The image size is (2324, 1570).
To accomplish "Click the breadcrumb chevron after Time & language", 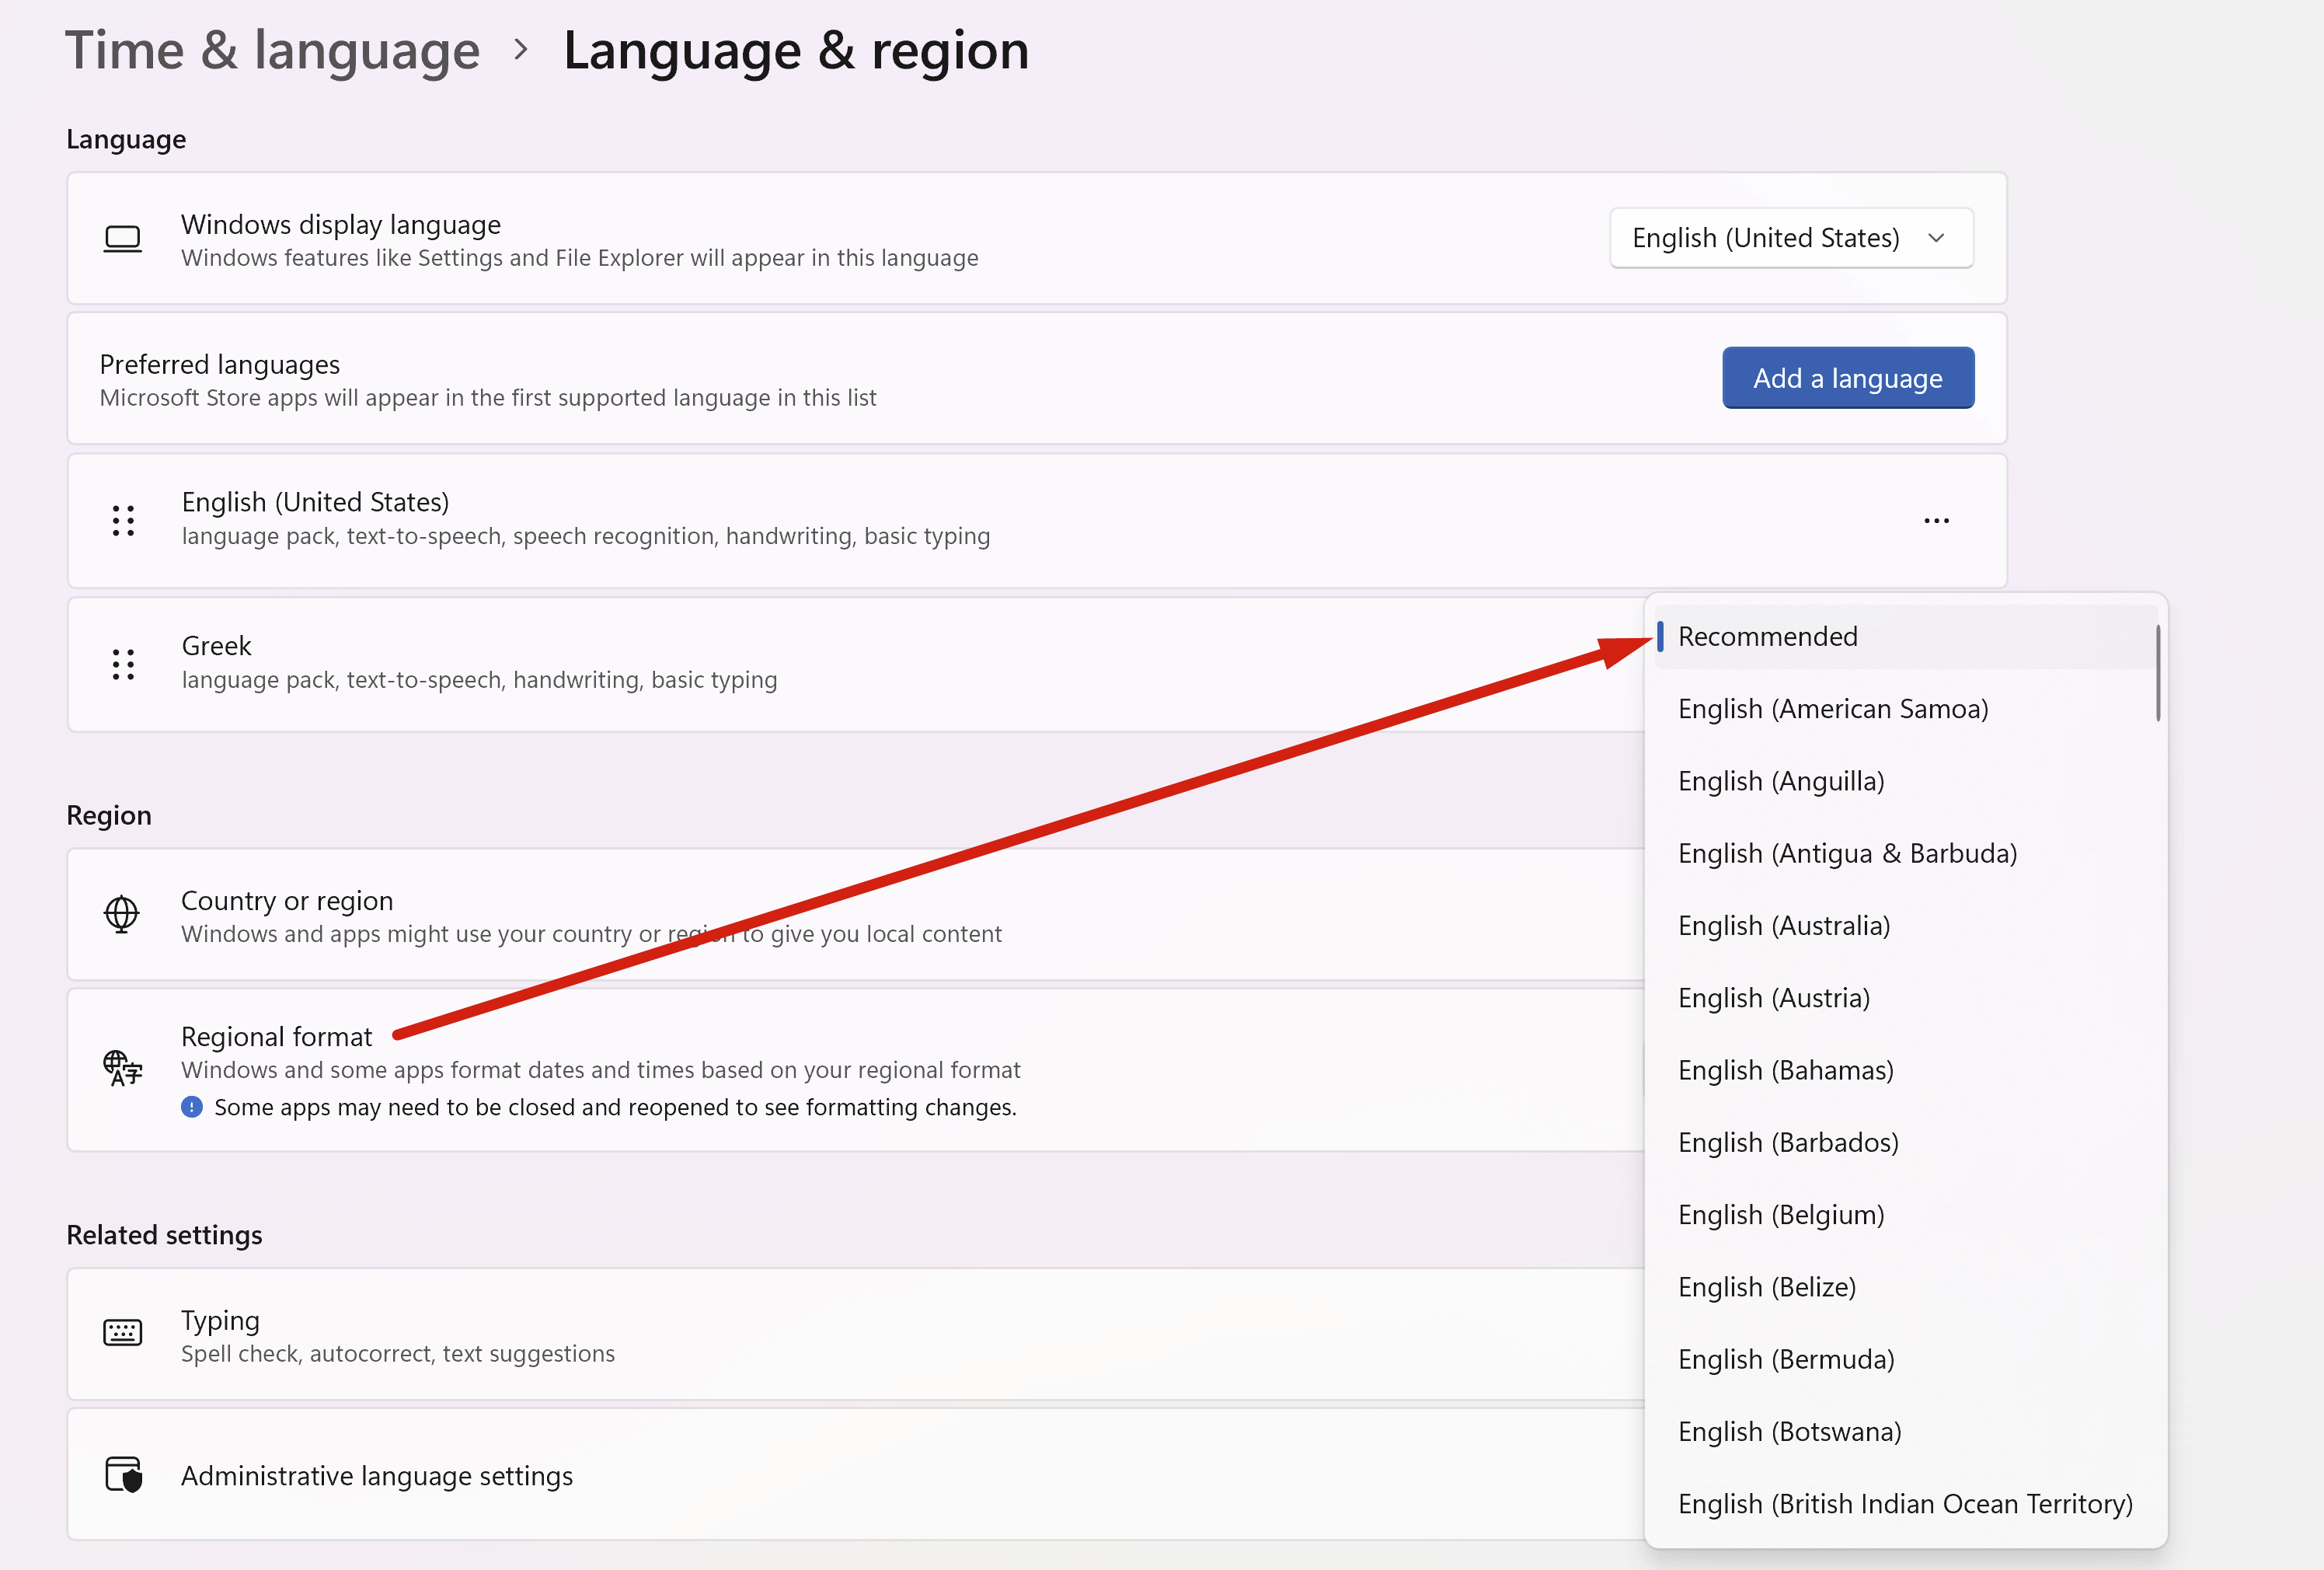I will [x=520, y=49].
